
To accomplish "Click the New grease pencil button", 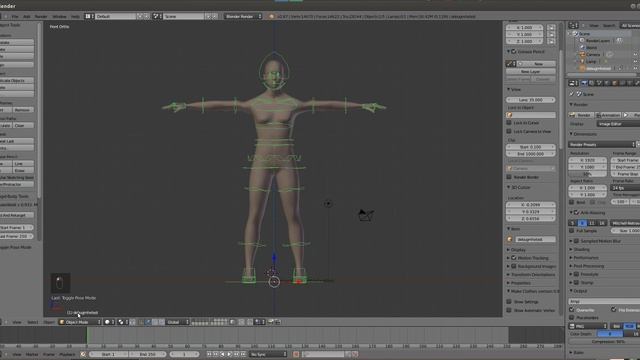I will pyautogui.click(x=536, y=64).
